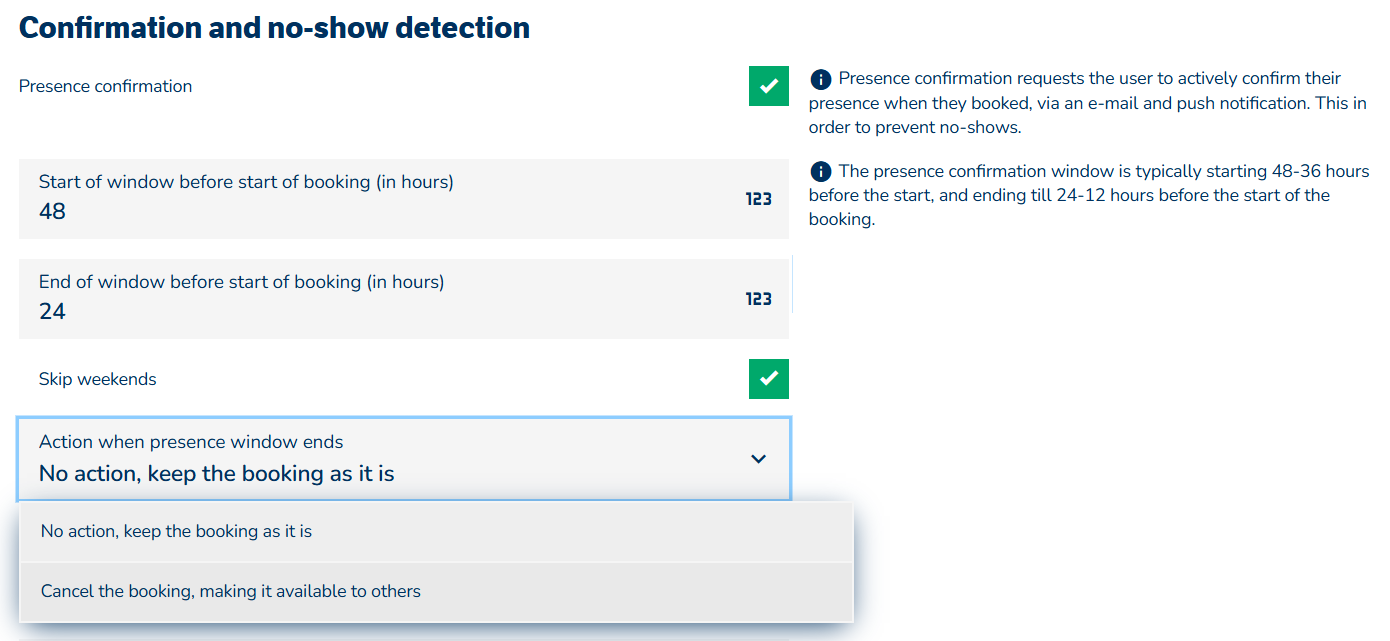
Task: Click the 'Presence confirmation' row label
Action: 105,87
